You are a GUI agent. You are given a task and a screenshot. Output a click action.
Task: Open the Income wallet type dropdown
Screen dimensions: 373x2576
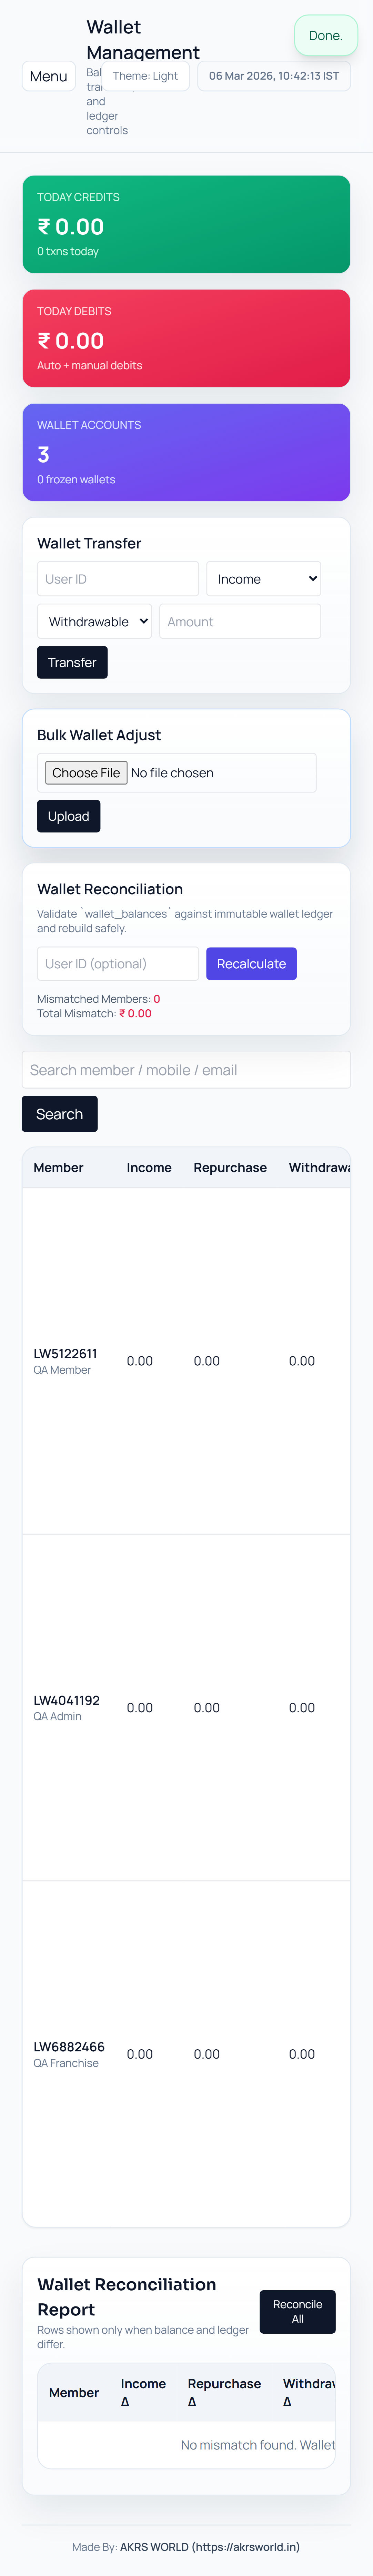pyautogui.click(x=263, y=579)
